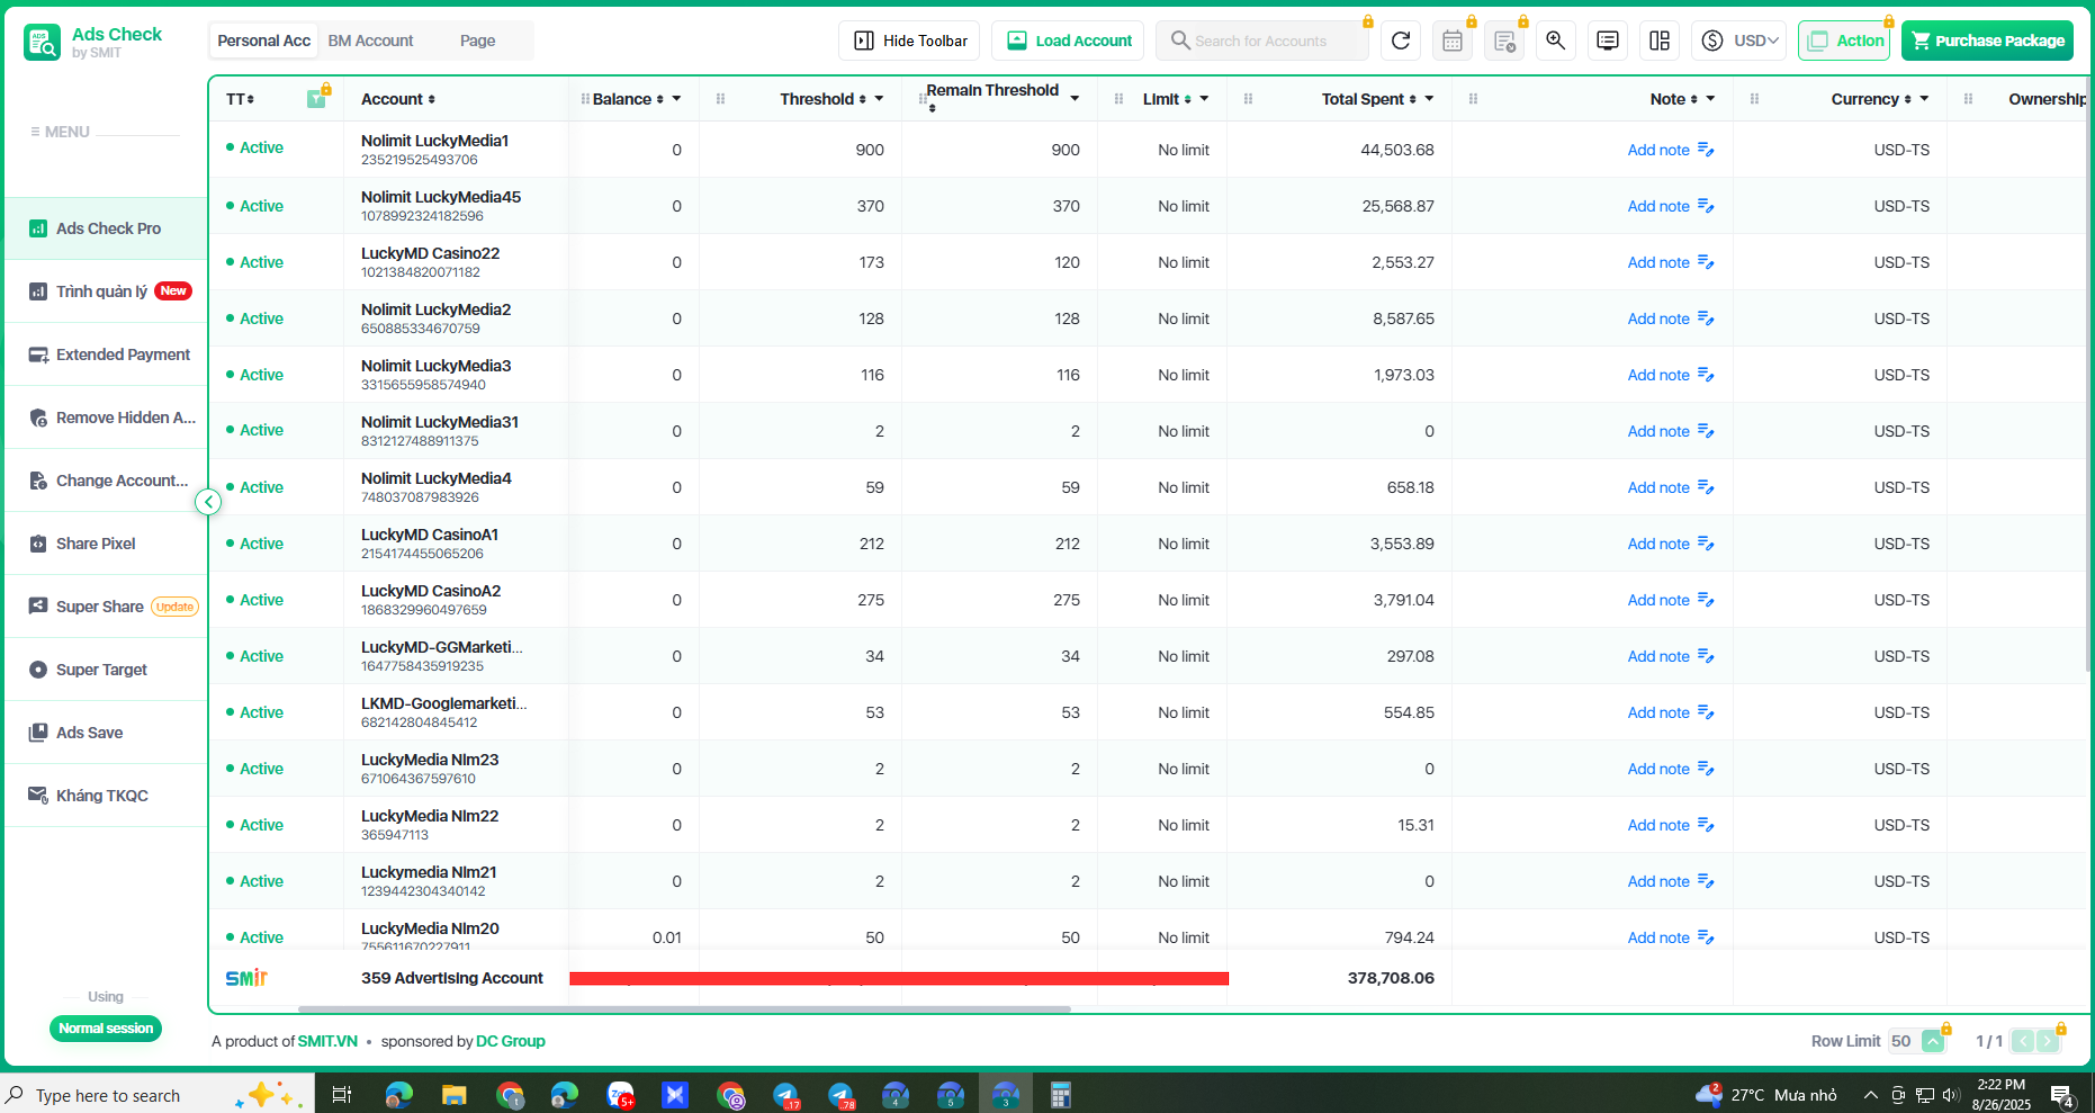Open the Currency column dropdown arrow
This screenshot has width=2095, height=1113.
pyautogui.click(x=1925, y=99)
